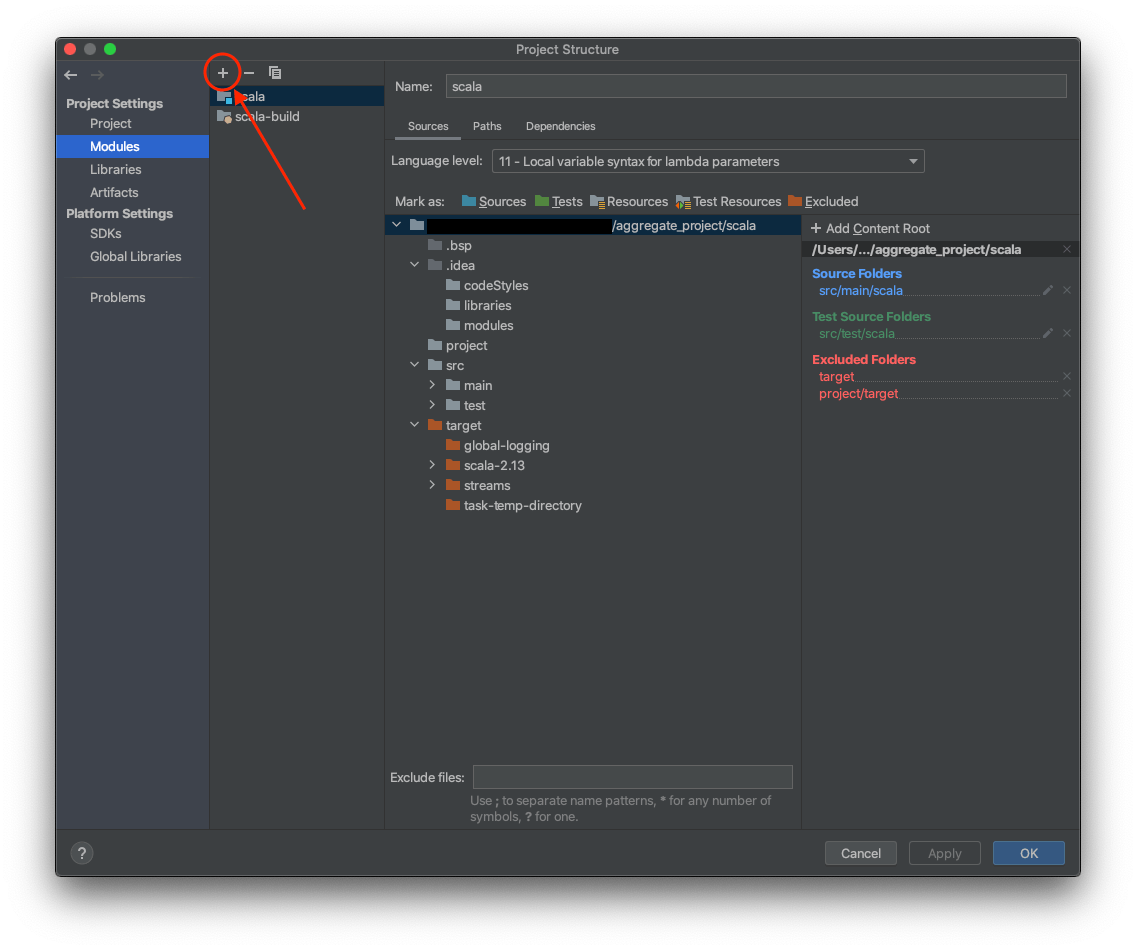Click the project/target excluded entry

click(858, 393)
